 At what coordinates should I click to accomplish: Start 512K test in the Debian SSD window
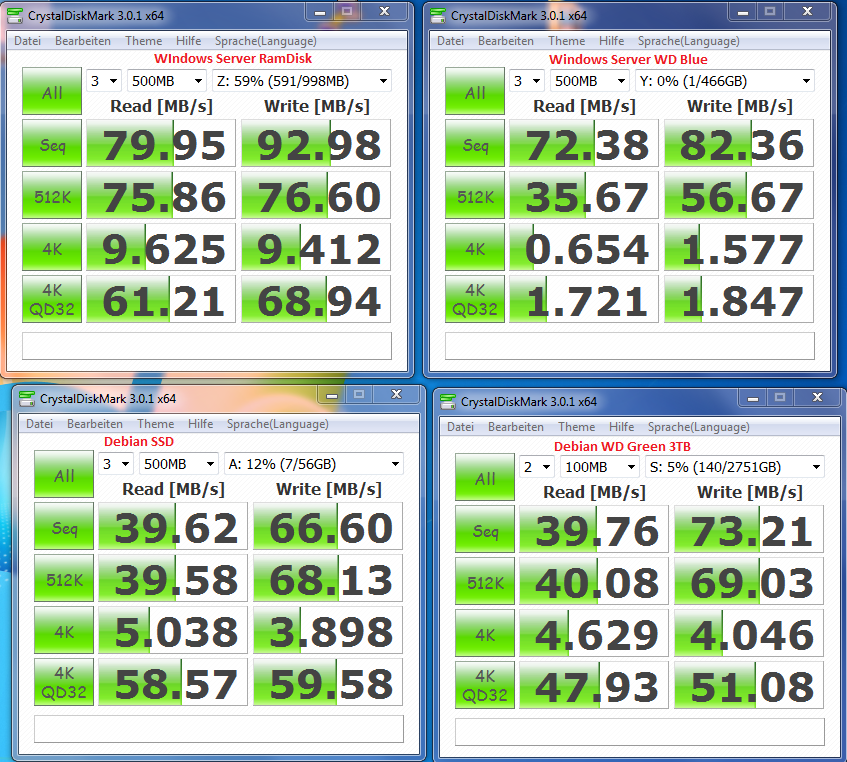coord(64,578)
